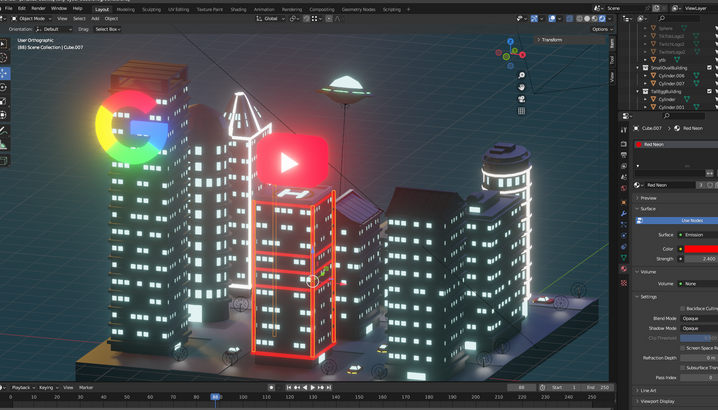
Task: Switch to the Geometry Nodes workspace tab
Action: pyautogui.click(x=358, y=9)
